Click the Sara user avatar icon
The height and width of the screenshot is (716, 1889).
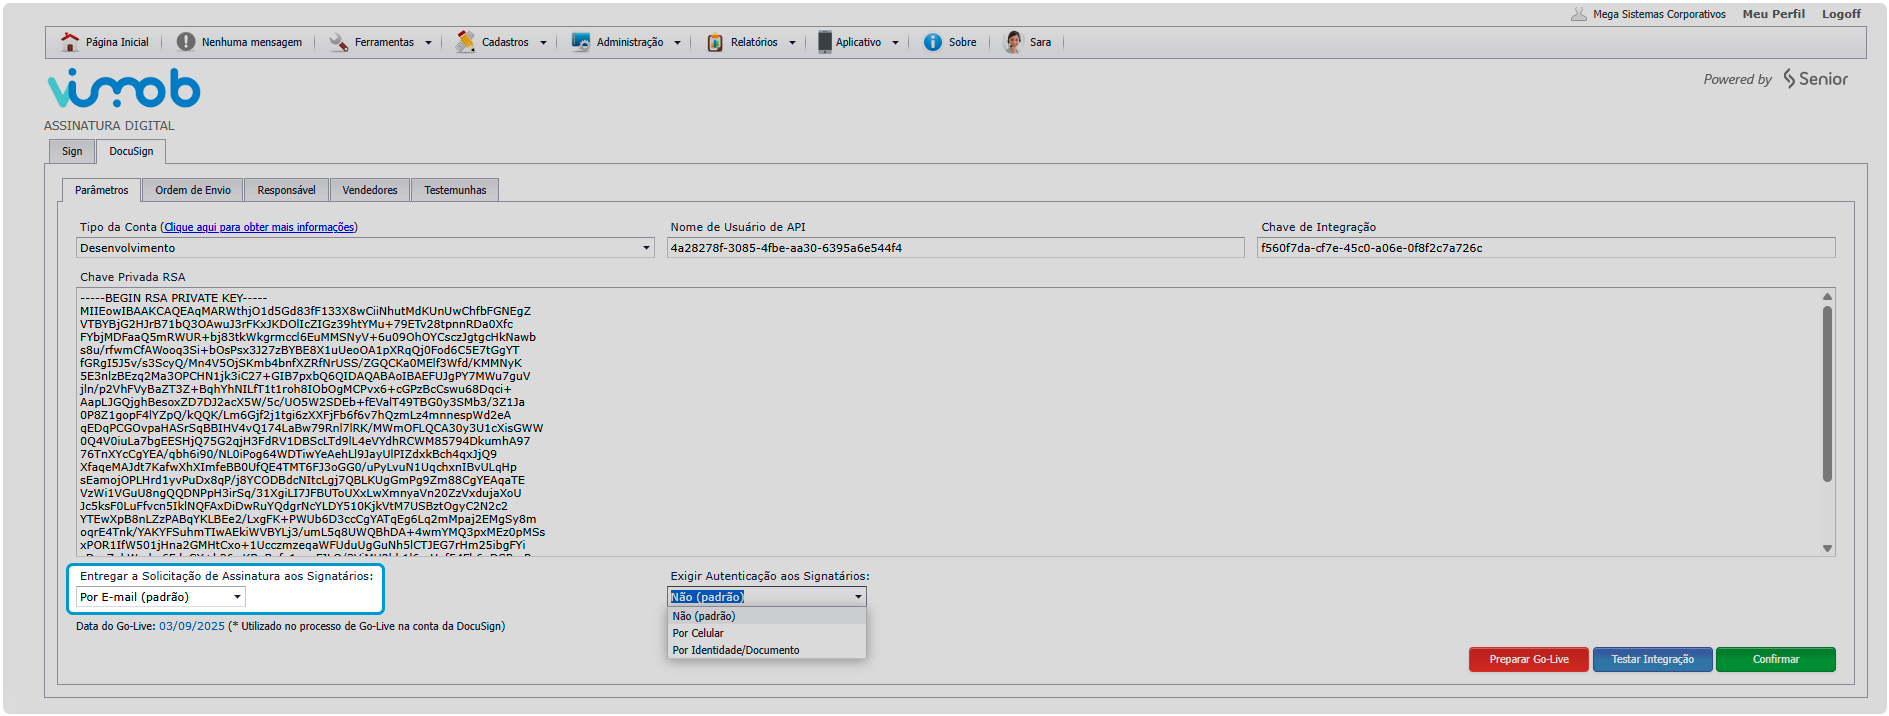coord(1013,42)
